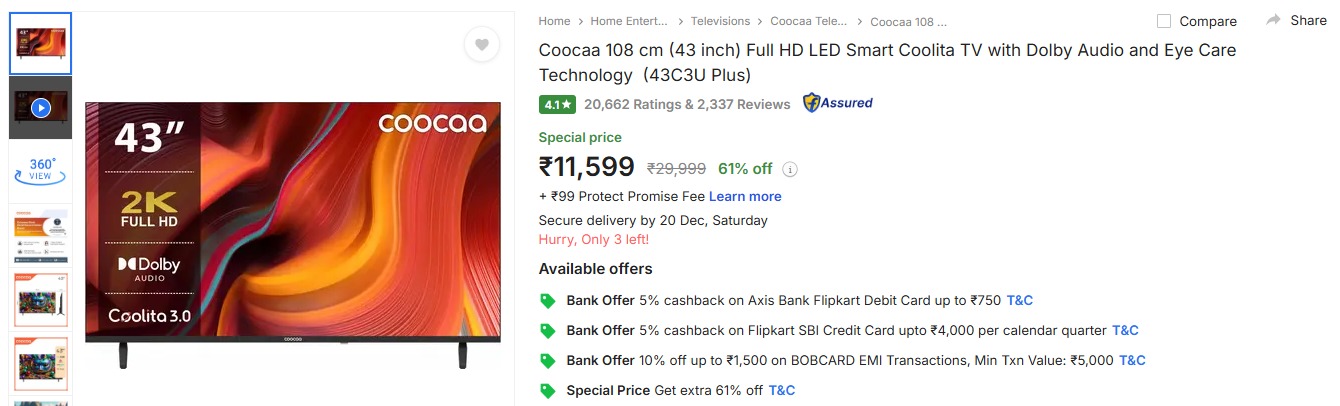Image resolution: width=1340 pixels, height=406 pixels.
Task: Click Learn more for Protect Promise Fee
Action: [745, 196]
